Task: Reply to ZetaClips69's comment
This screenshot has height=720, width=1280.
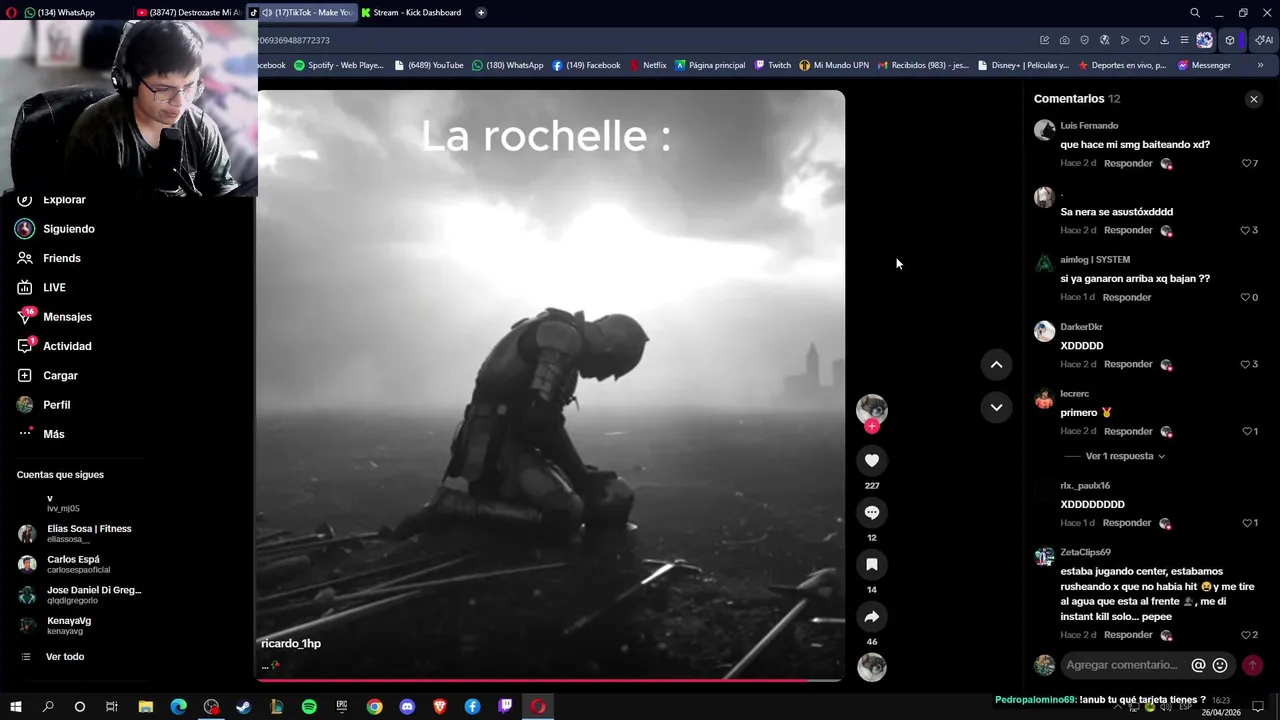Action: click(1128, 635)
